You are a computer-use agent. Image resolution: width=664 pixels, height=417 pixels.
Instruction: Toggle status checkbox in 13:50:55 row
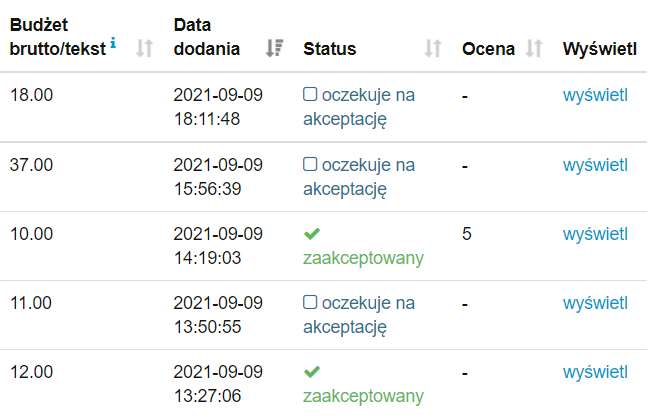click(x=310, y=302)
